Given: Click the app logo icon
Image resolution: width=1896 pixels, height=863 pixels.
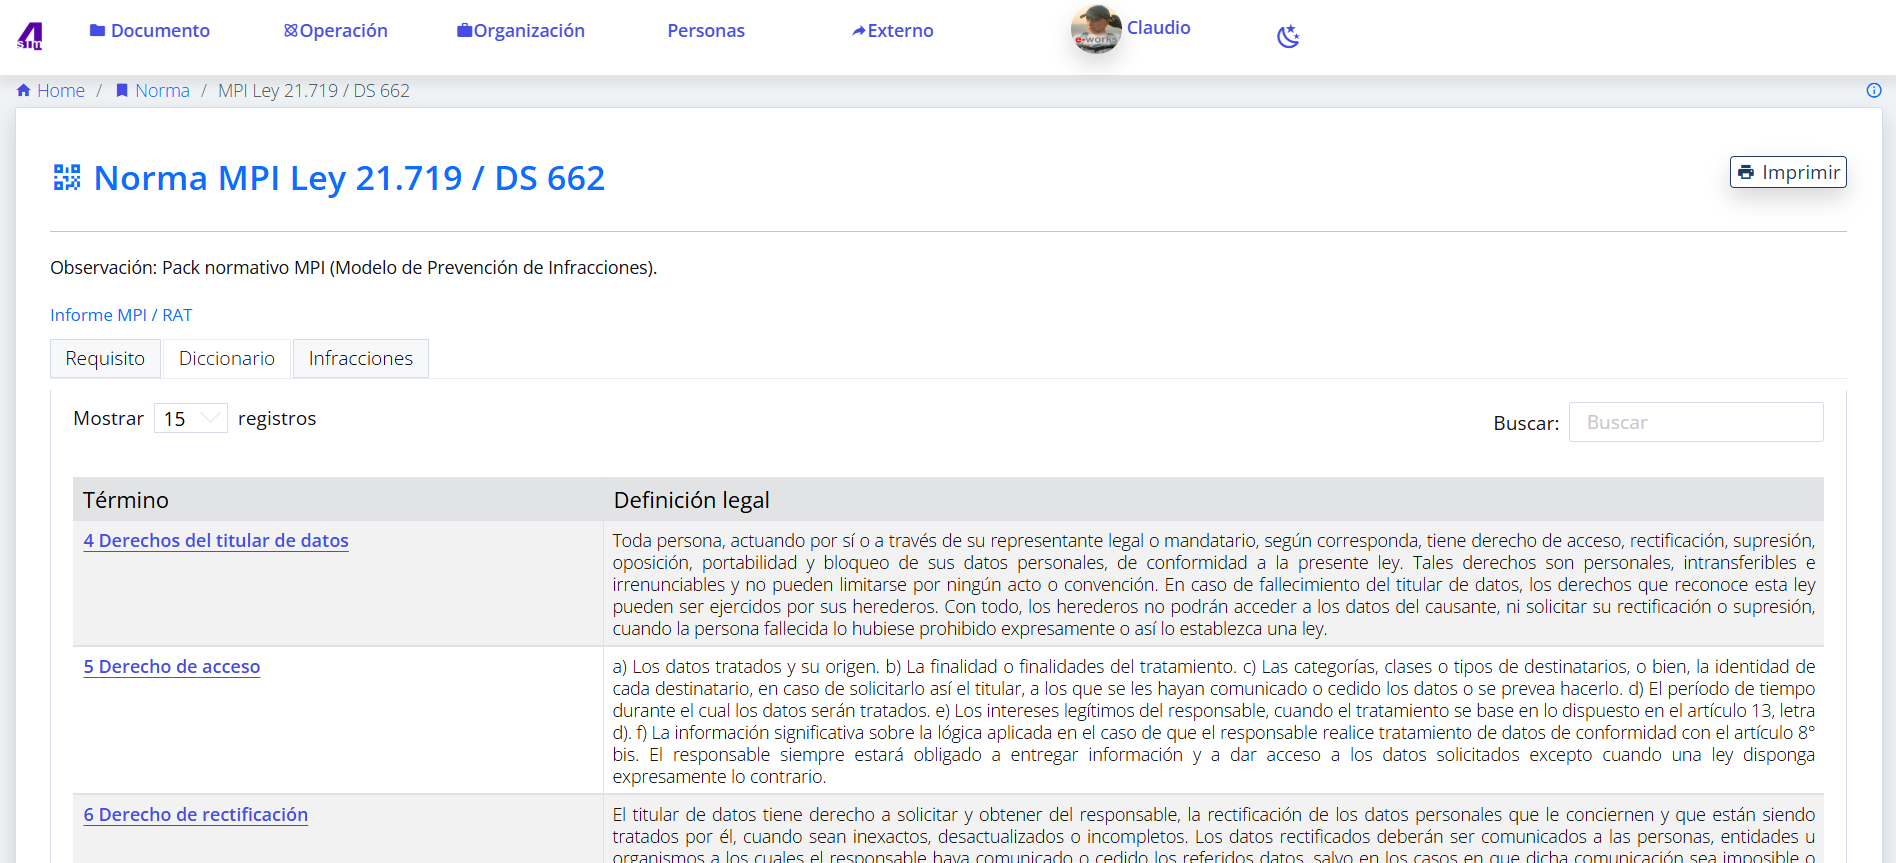Looking at the screenshot, I should (x=30, y=36).
